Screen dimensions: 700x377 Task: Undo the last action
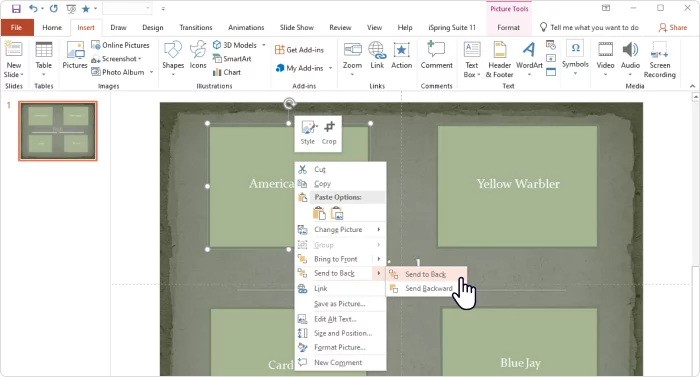tap(33, 8)
